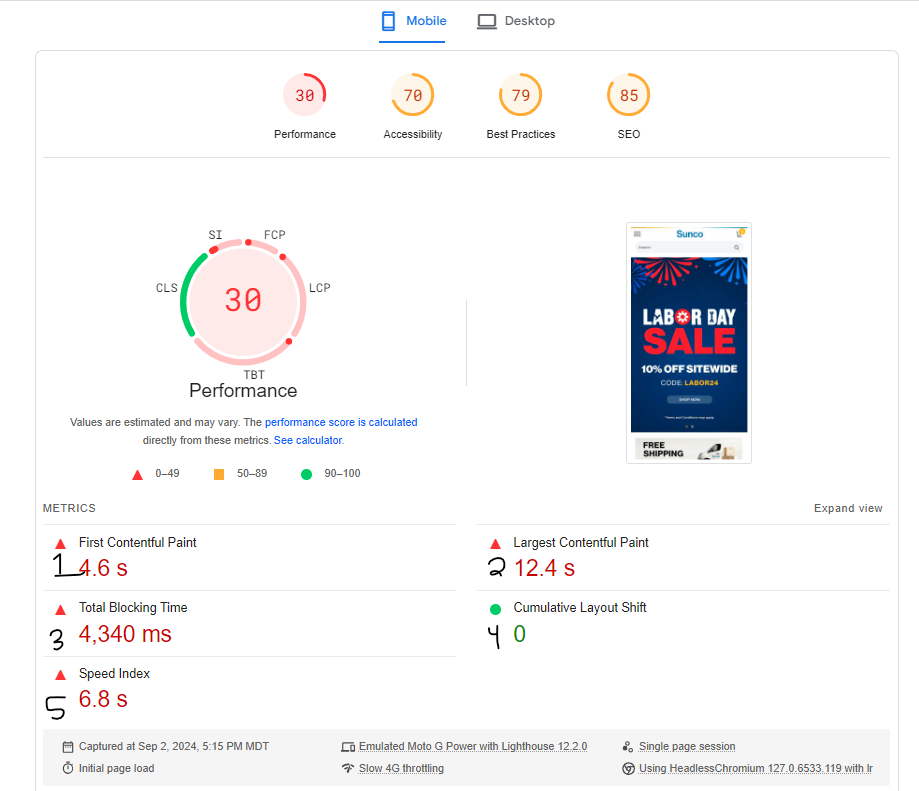Switch to the Mobile tab
This screenshot has width=919, height=791.
(413, 22)
